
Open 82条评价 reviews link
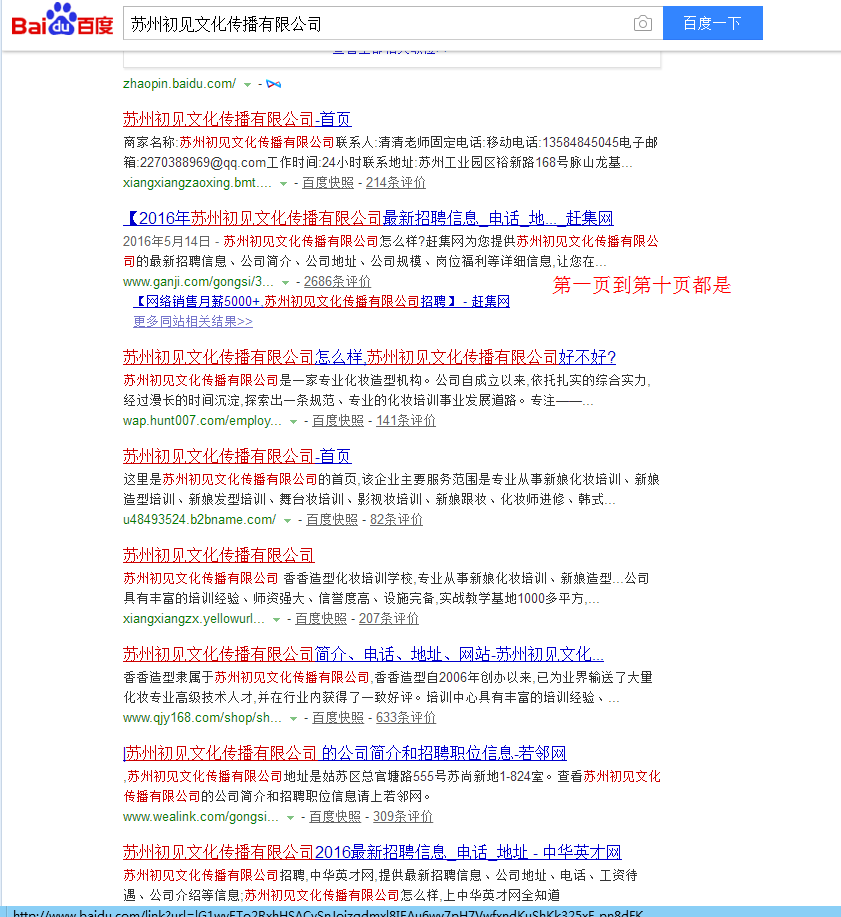(x=396, y=519)
